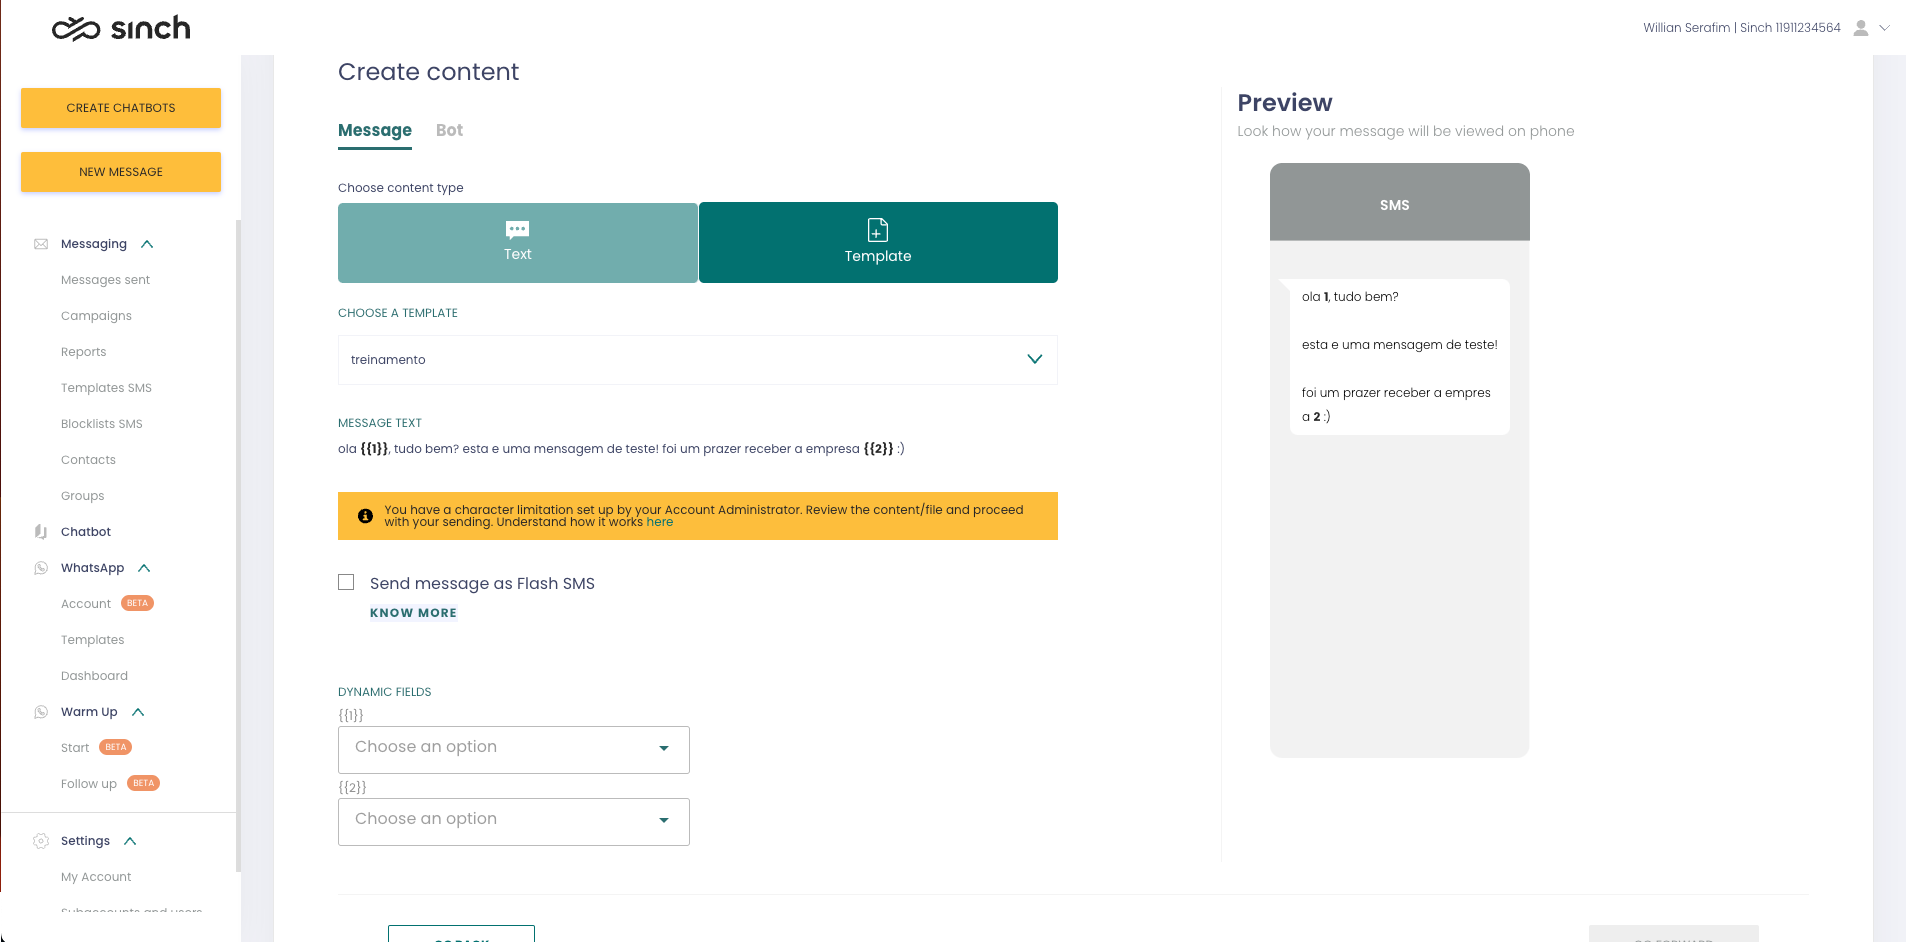Image resolution: width=1906 pixels, height=942 pixels.
Task: Click the KNOW MORE link
Action: coord(413,613)
